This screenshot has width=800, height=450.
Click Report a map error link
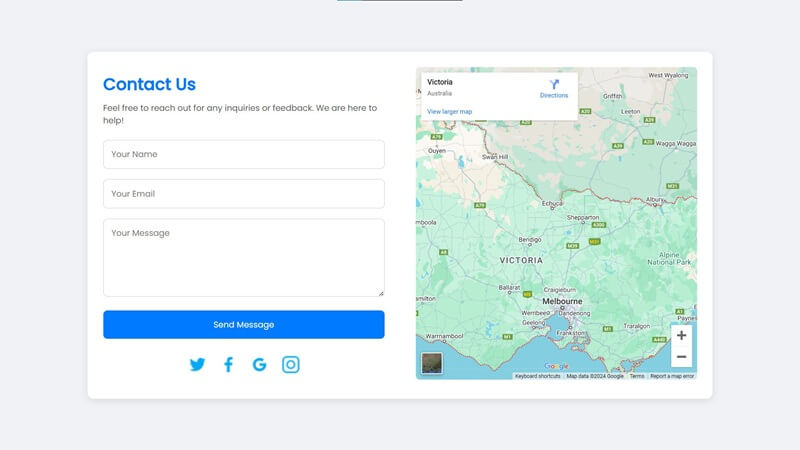click(x=672, y=376)
